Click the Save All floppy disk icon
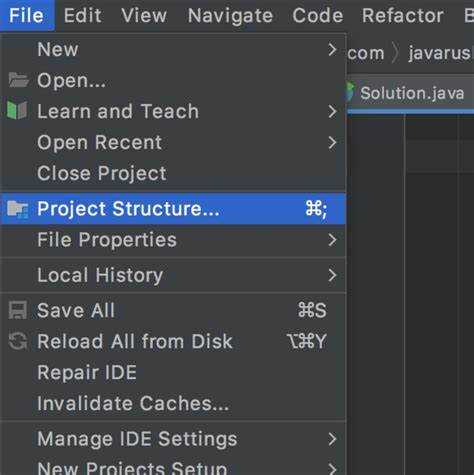 click(17, 310)
